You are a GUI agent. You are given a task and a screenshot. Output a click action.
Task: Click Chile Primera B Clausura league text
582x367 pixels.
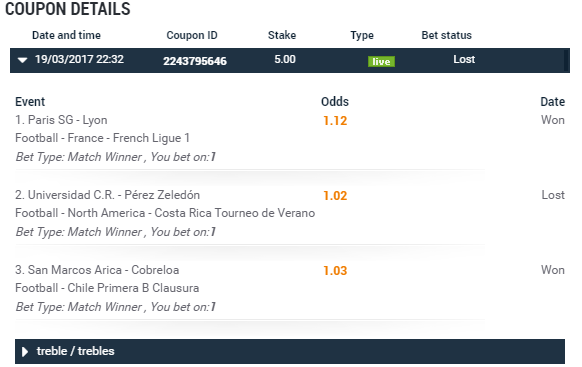[133, 288]
